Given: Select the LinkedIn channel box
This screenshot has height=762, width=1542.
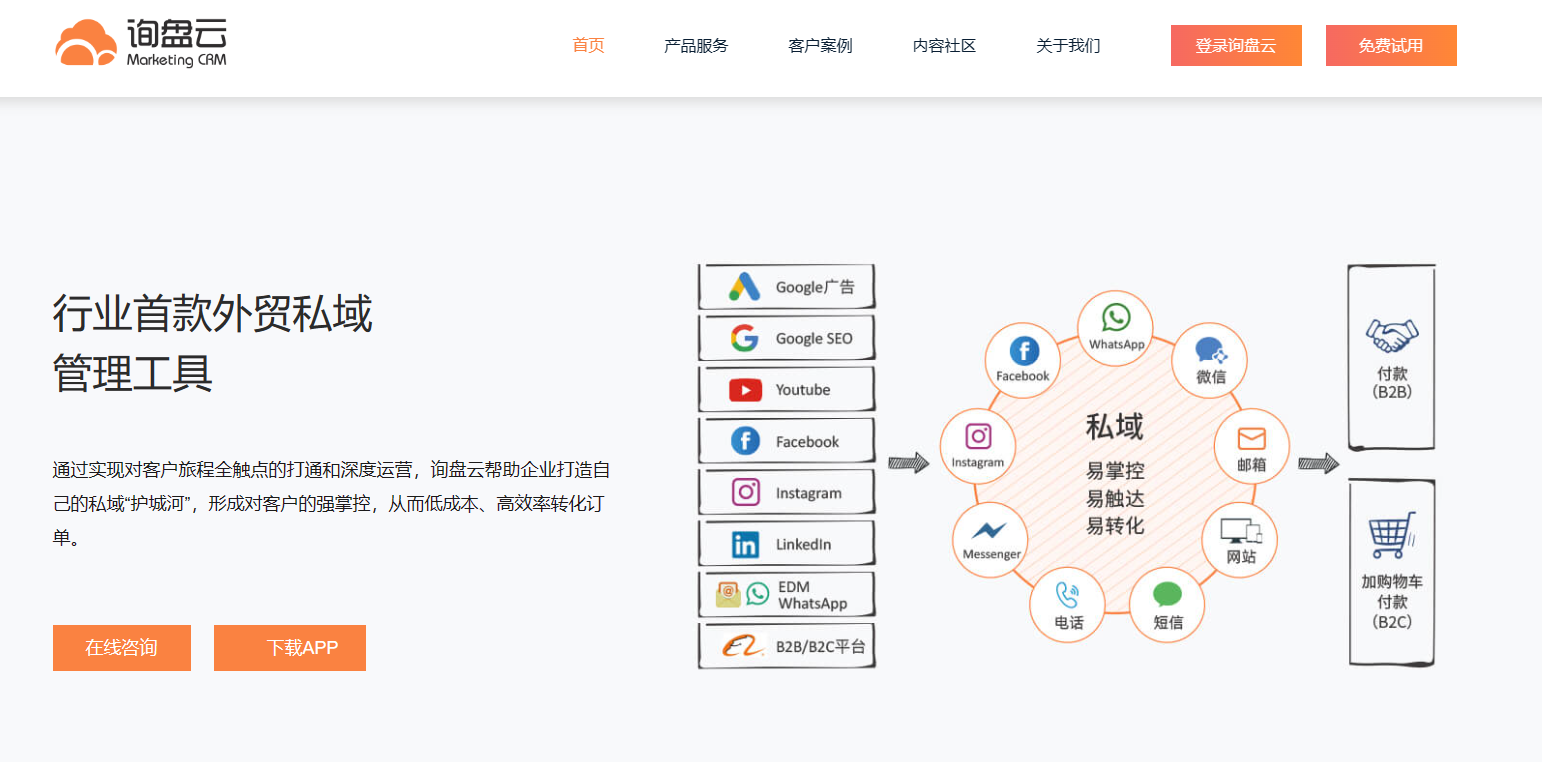Looking at the screenshot, I should tap(786, 544).
